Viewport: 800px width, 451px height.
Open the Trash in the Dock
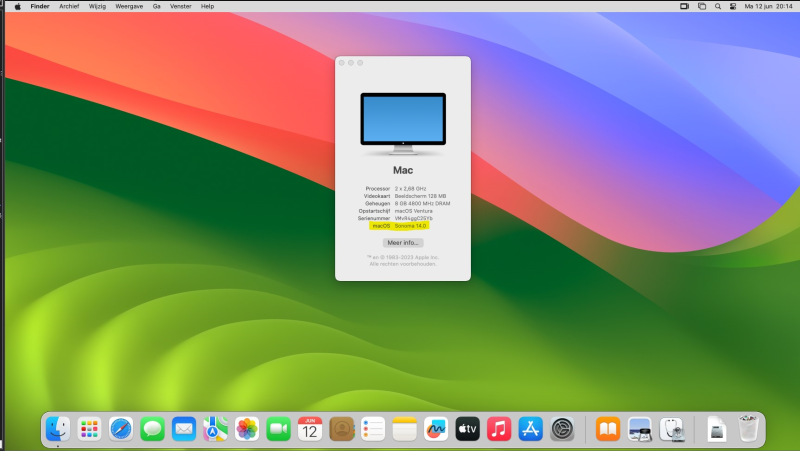pos(748,429)
